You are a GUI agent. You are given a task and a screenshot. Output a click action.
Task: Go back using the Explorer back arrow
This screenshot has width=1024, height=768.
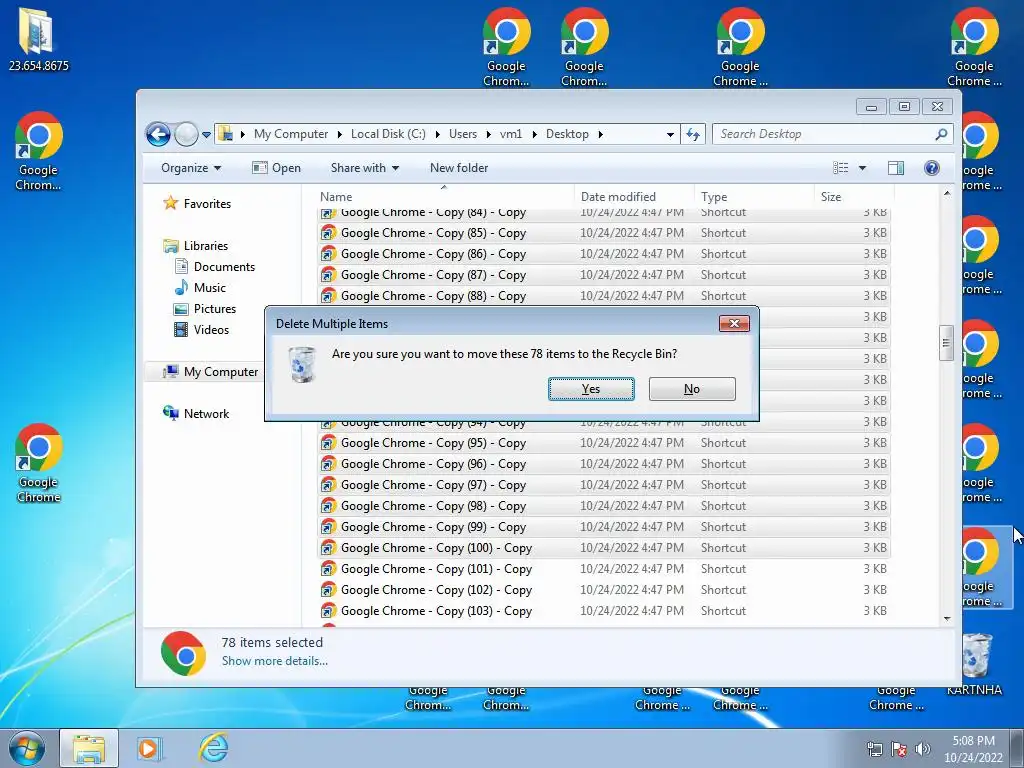[x=158, y=135]
